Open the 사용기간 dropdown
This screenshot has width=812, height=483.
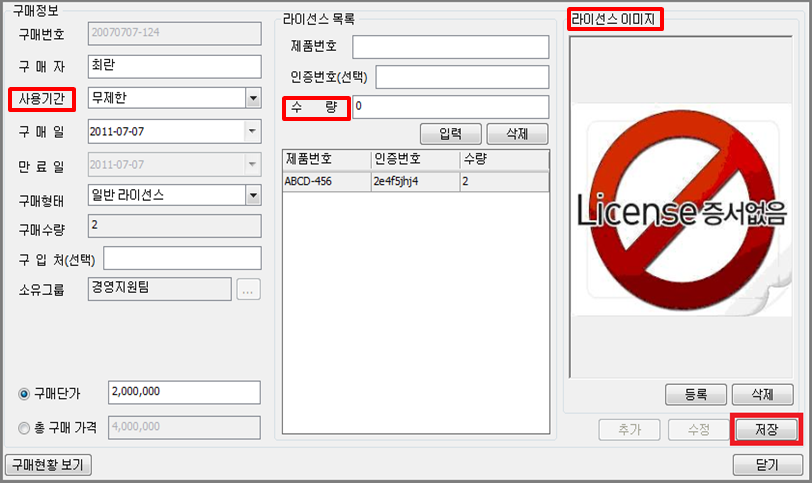pyautogui.click(x=253, y=97)
